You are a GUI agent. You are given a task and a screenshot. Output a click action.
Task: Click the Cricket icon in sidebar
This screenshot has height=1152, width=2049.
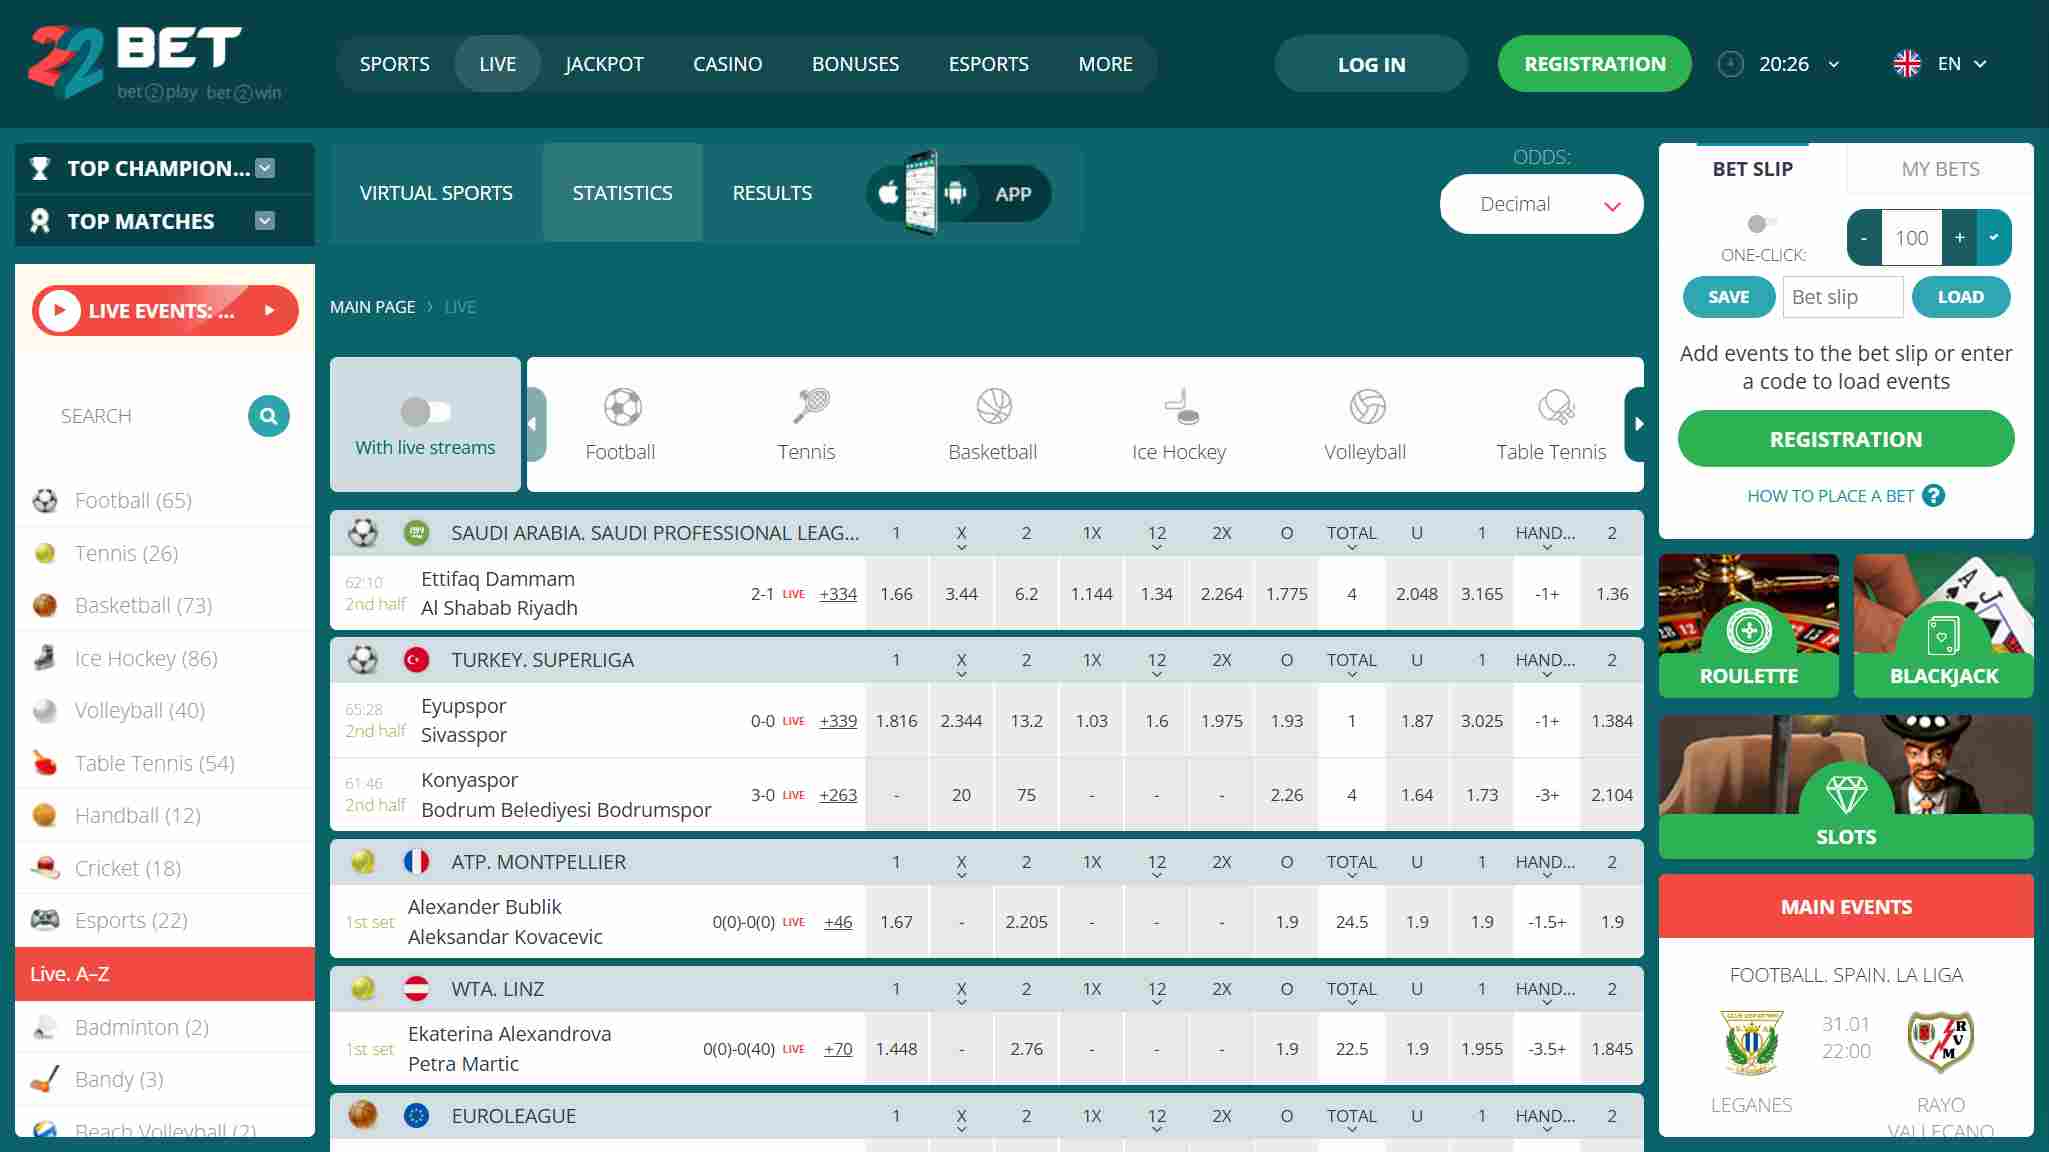(45, 867)
